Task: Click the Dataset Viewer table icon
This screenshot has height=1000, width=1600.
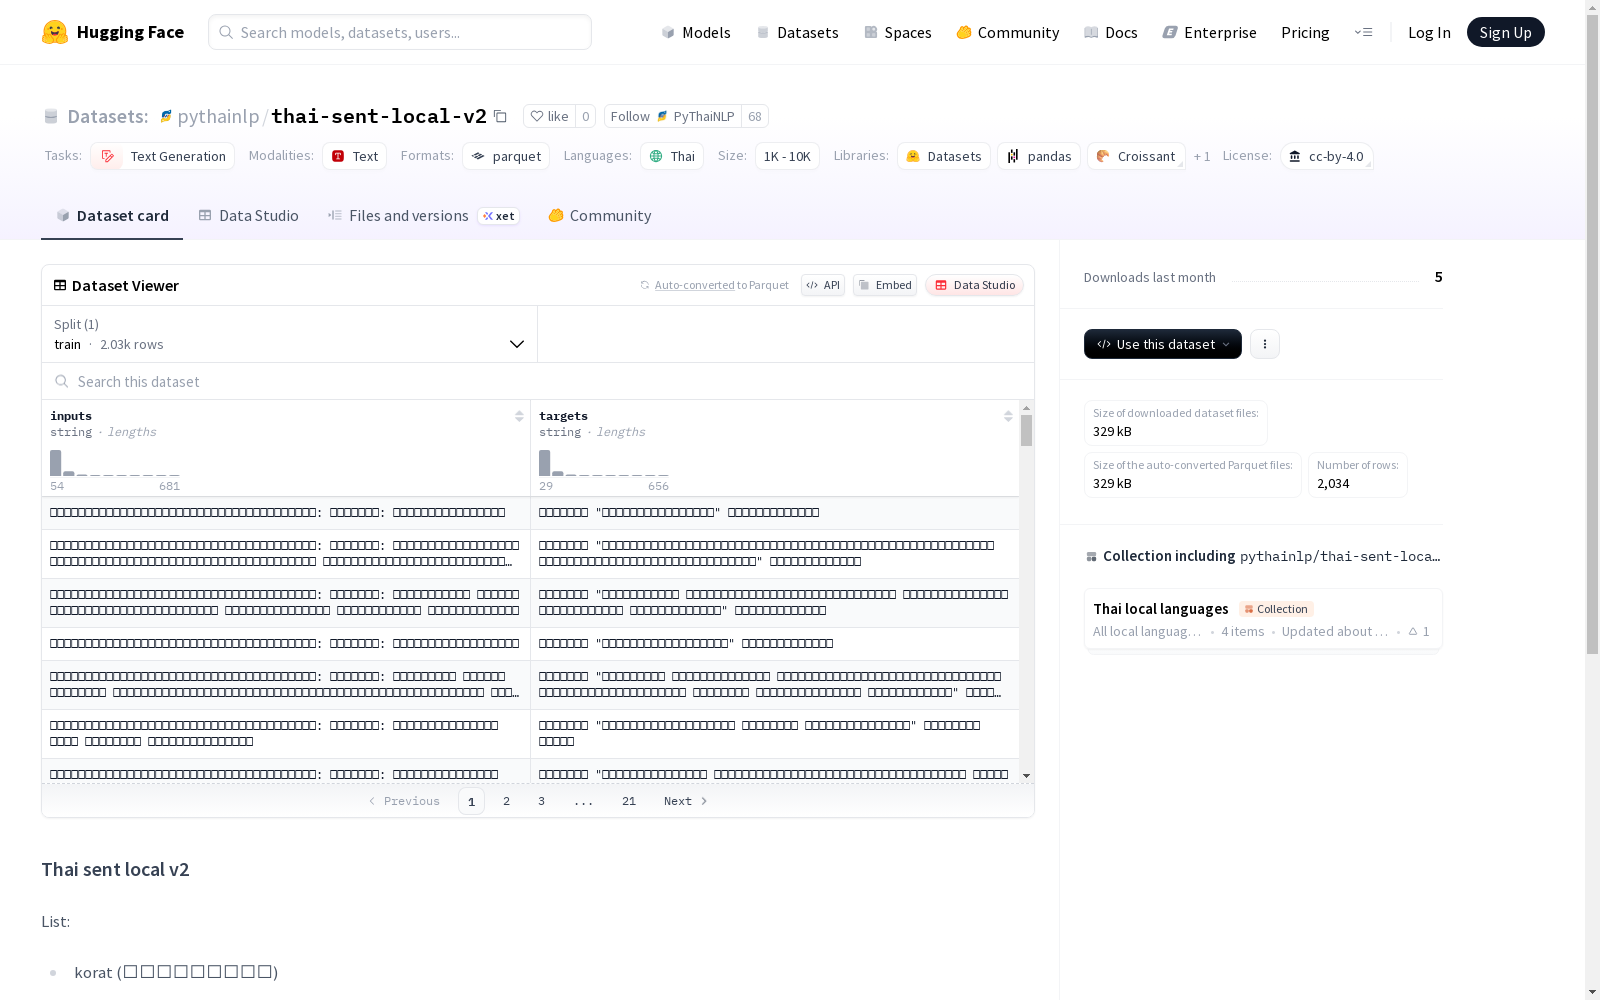Action: coord(60,285)
